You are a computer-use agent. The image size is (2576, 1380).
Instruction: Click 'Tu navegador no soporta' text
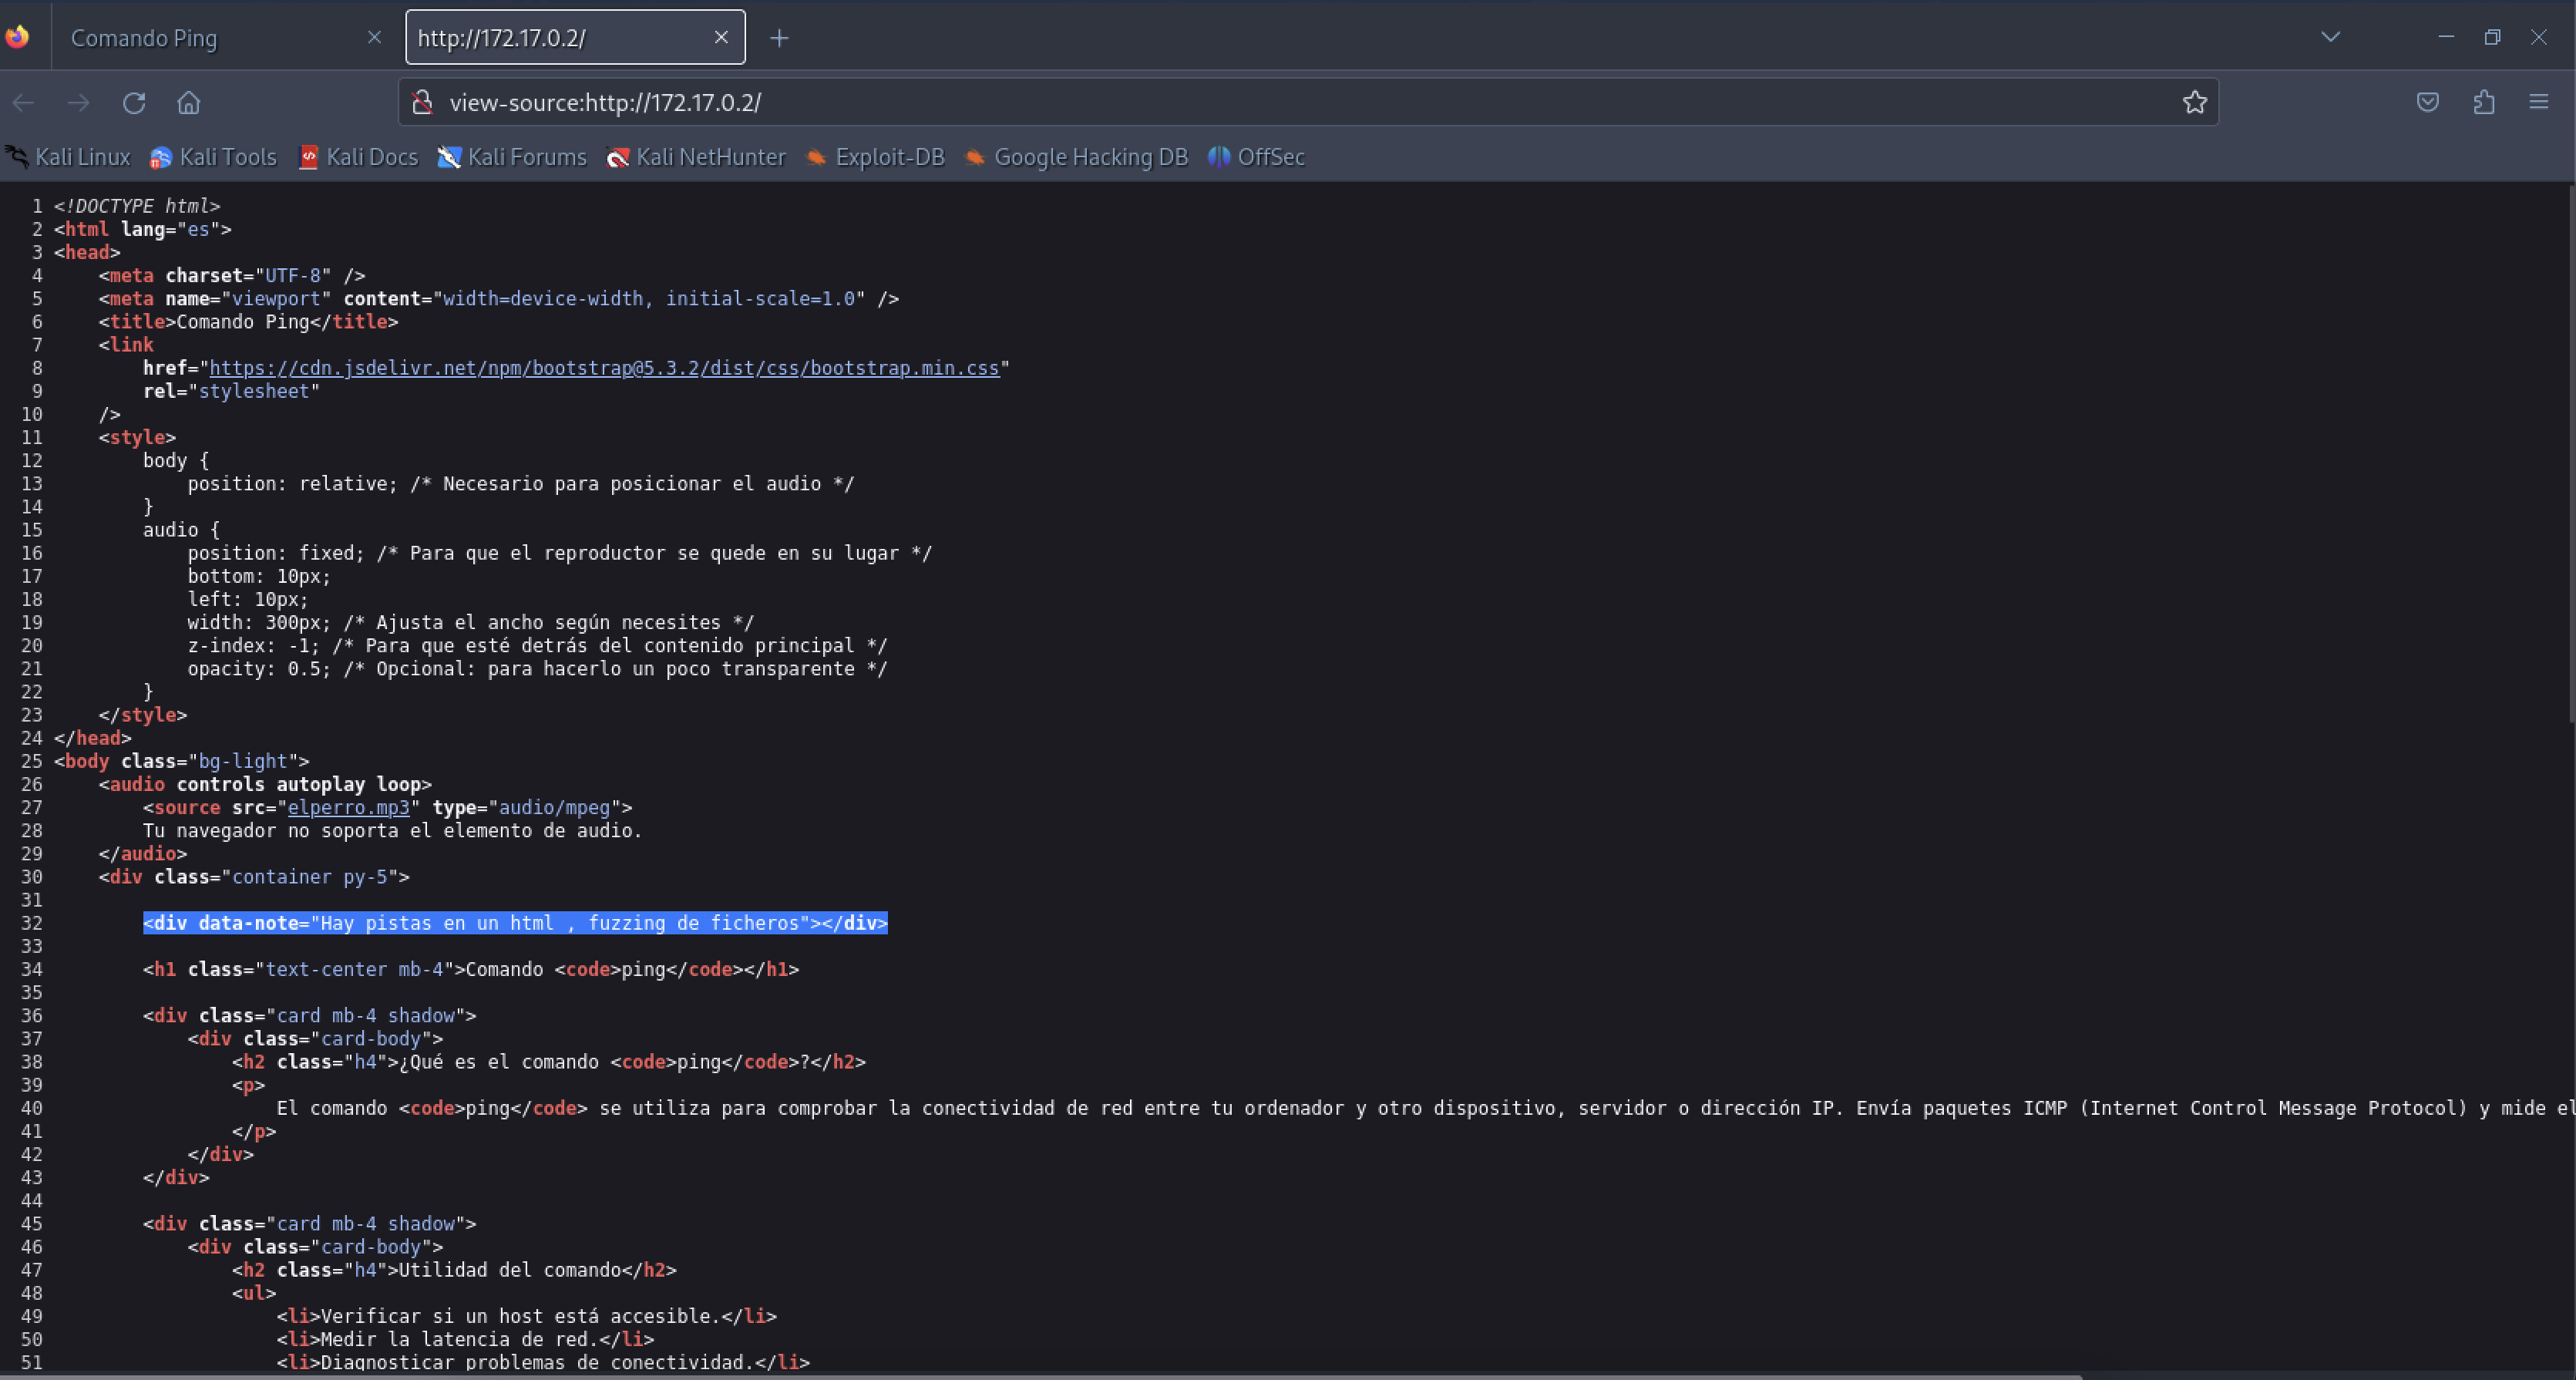tap(392, 830)
